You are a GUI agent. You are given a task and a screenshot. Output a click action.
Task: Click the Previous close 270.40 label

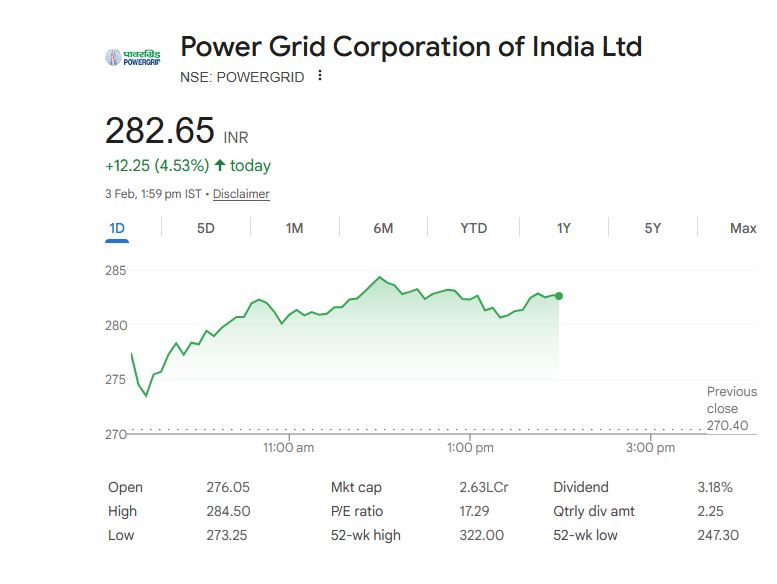pyautogui.click(x=731, y=408)
